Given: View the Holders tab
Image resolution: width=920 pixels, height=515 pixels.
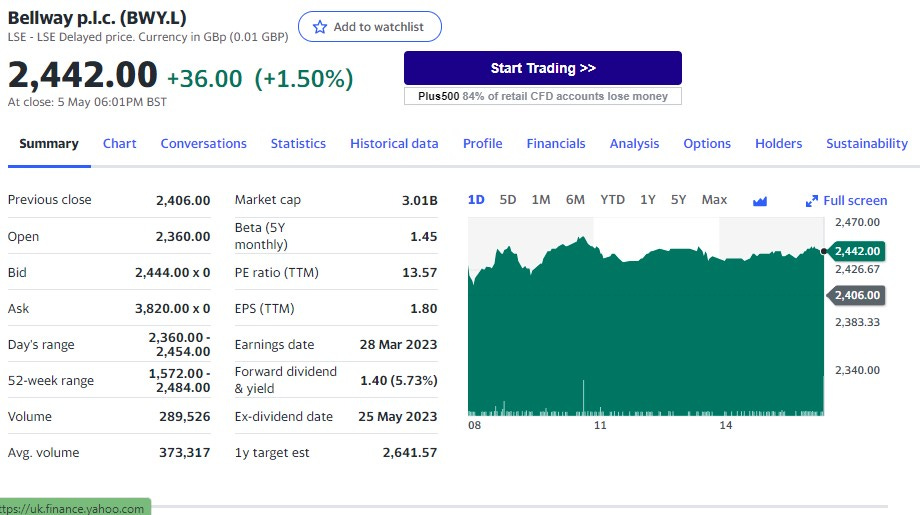Looking at the screenshot, I should point(779,144).
